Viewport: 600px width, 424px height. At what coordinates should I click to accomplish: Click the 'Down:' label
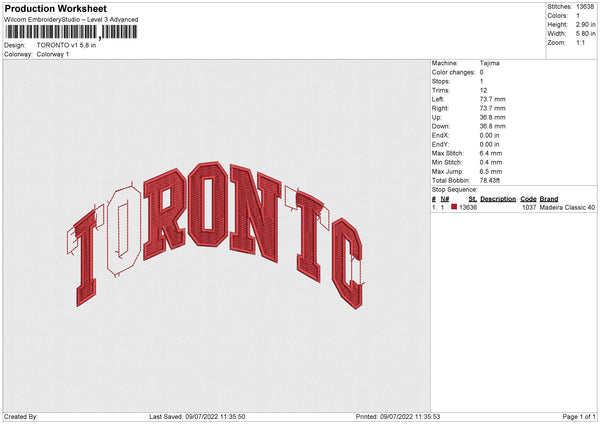(x=440, y=126)
